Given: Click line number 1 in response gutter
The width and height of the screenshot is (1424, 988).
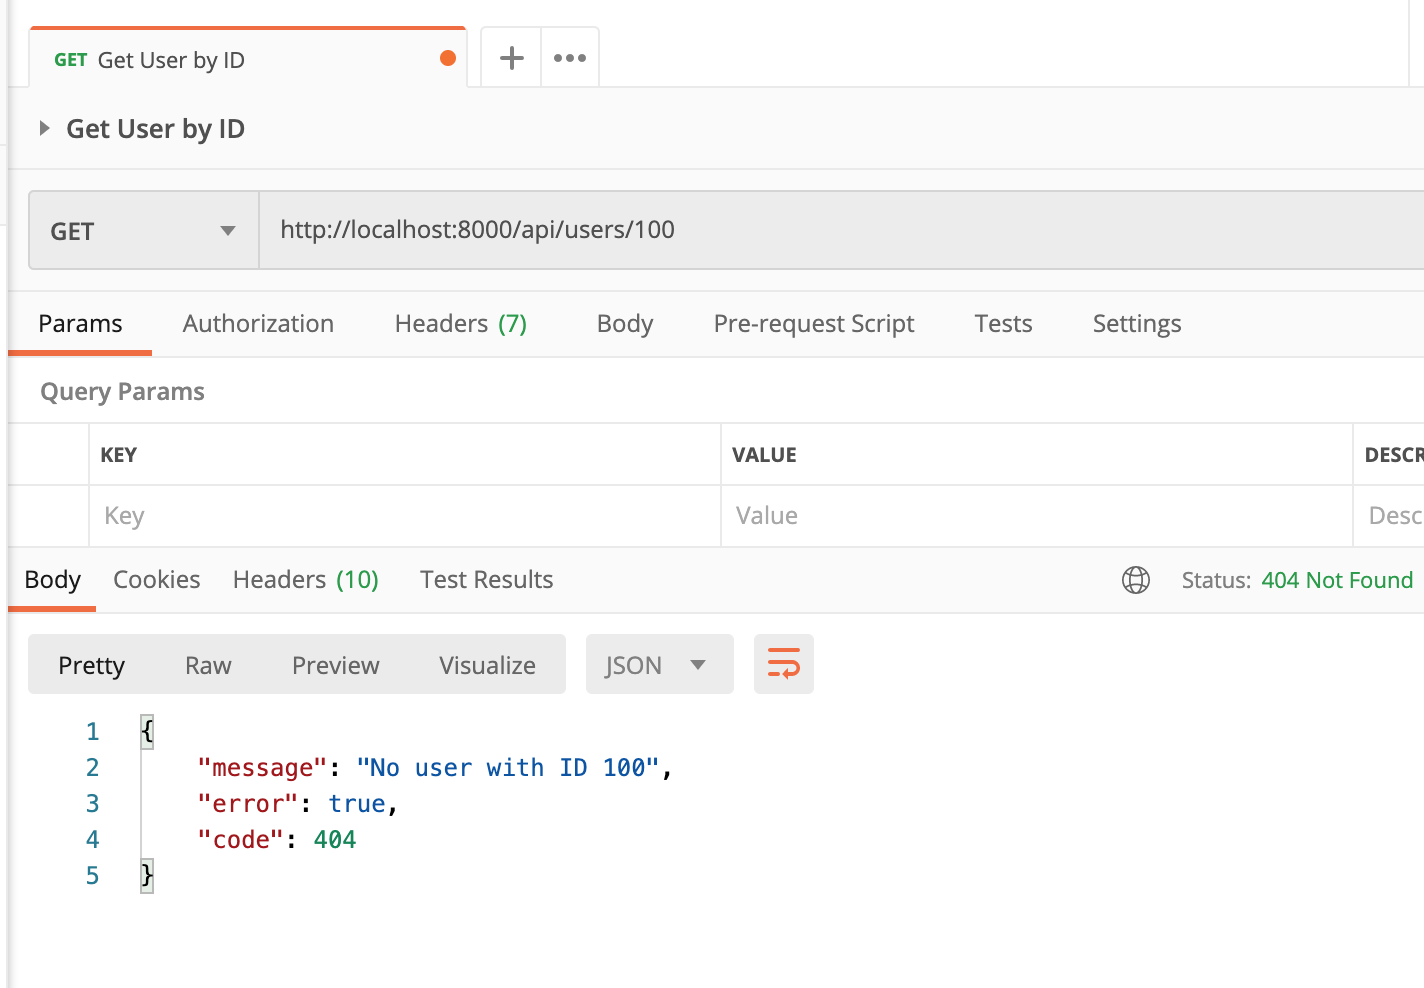Looking at the screenshot, I should tap(92, 732).
